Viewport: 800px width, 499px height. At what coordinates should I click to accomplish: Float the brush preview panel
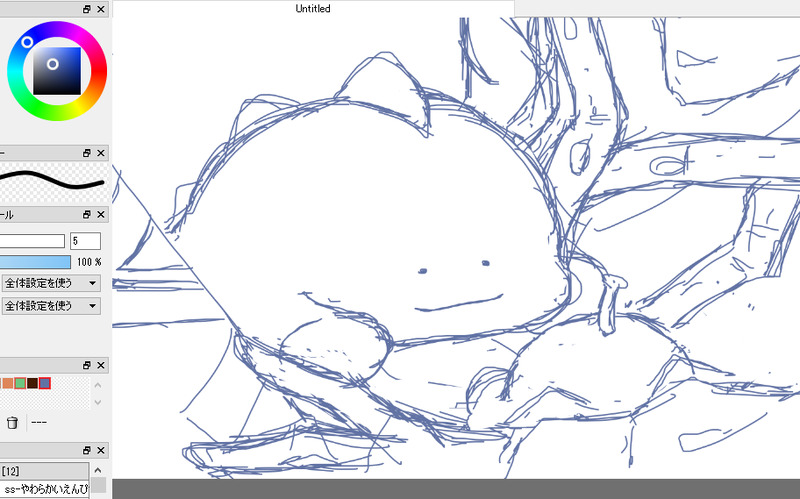point(87,153)
